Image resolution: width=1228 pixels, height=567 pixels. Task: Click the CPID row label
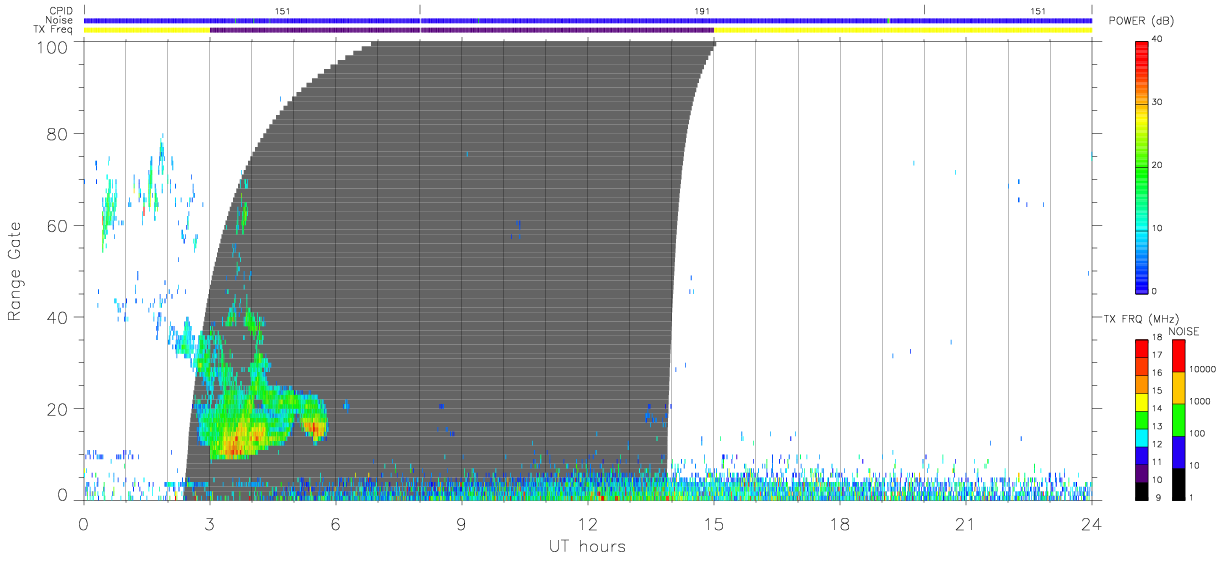pyautogui.click(x=62, y=11)
